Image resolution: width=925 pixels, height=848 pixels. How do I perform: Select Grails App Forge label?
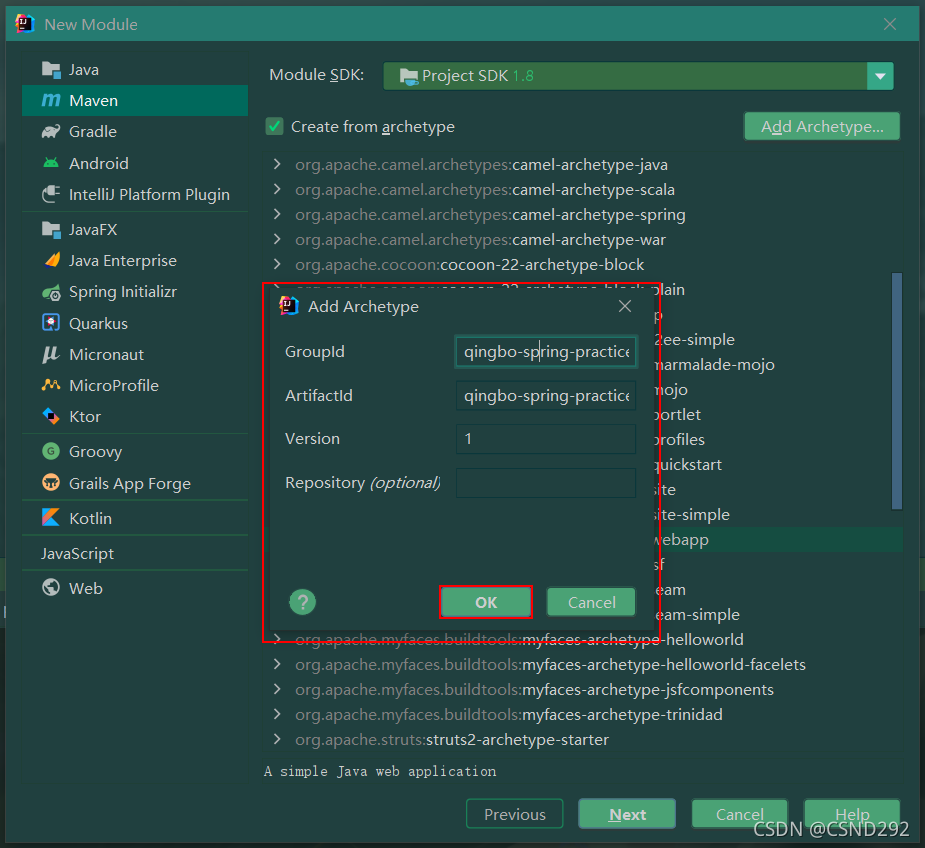[x=130, y=484]
